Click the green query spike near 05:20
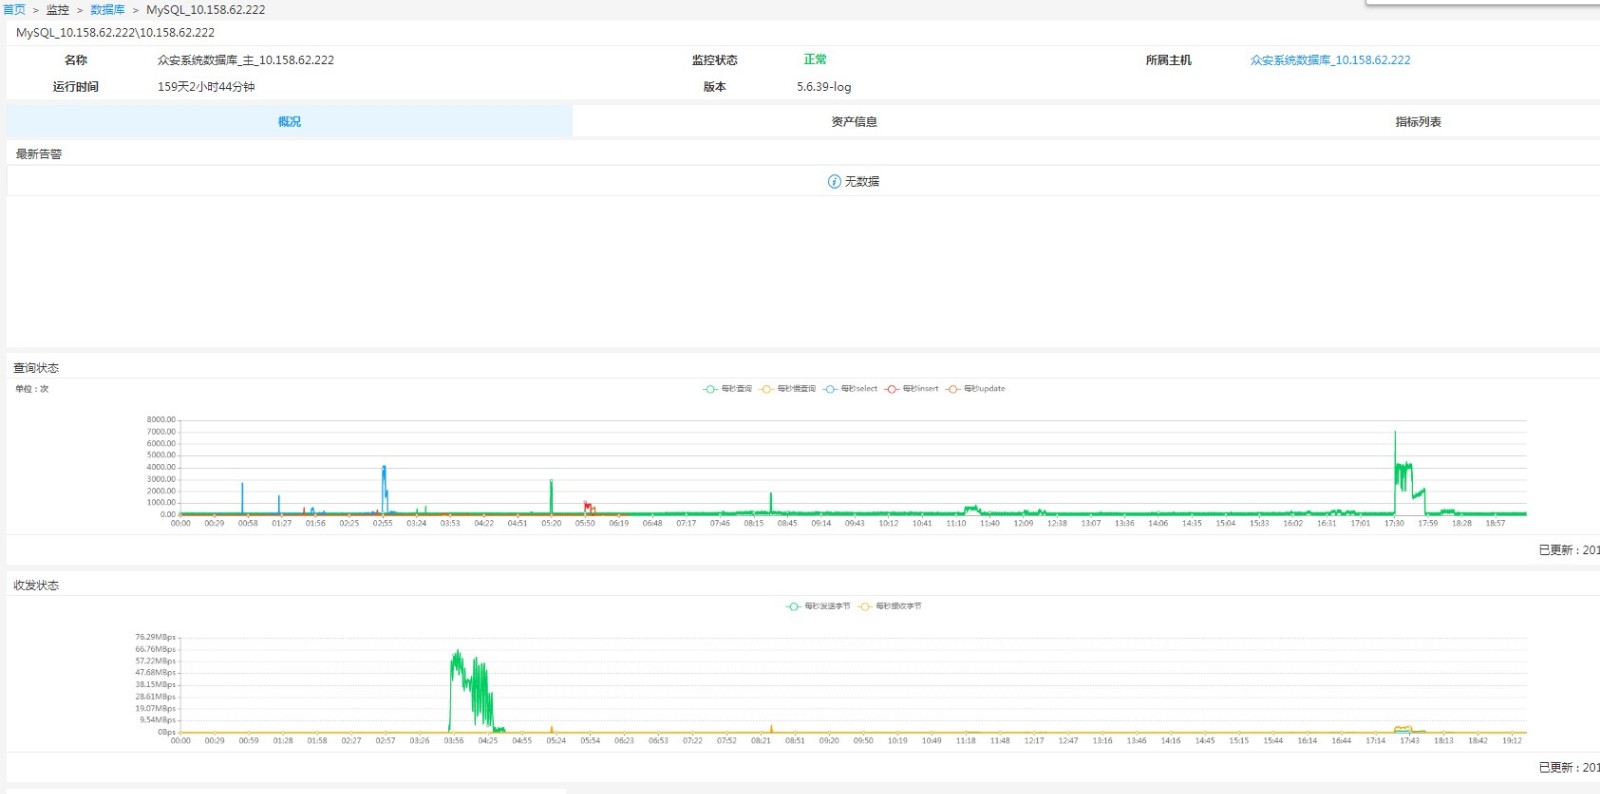Viewport: 1600px width, 794px height. (x=551, y=496)
